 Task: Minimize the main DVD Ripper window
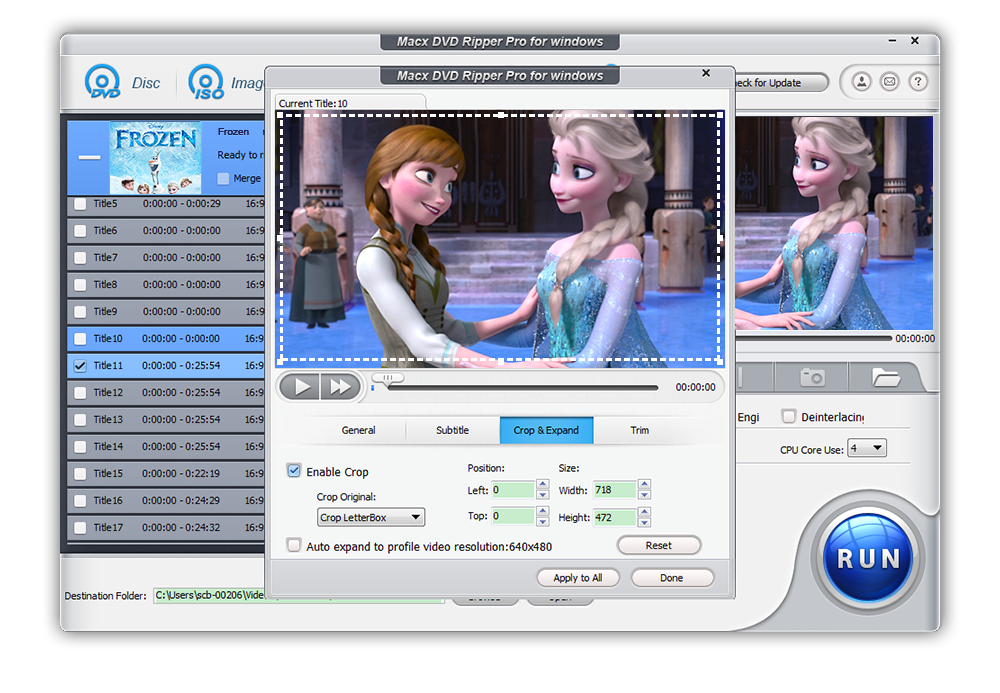coord(892,41)
